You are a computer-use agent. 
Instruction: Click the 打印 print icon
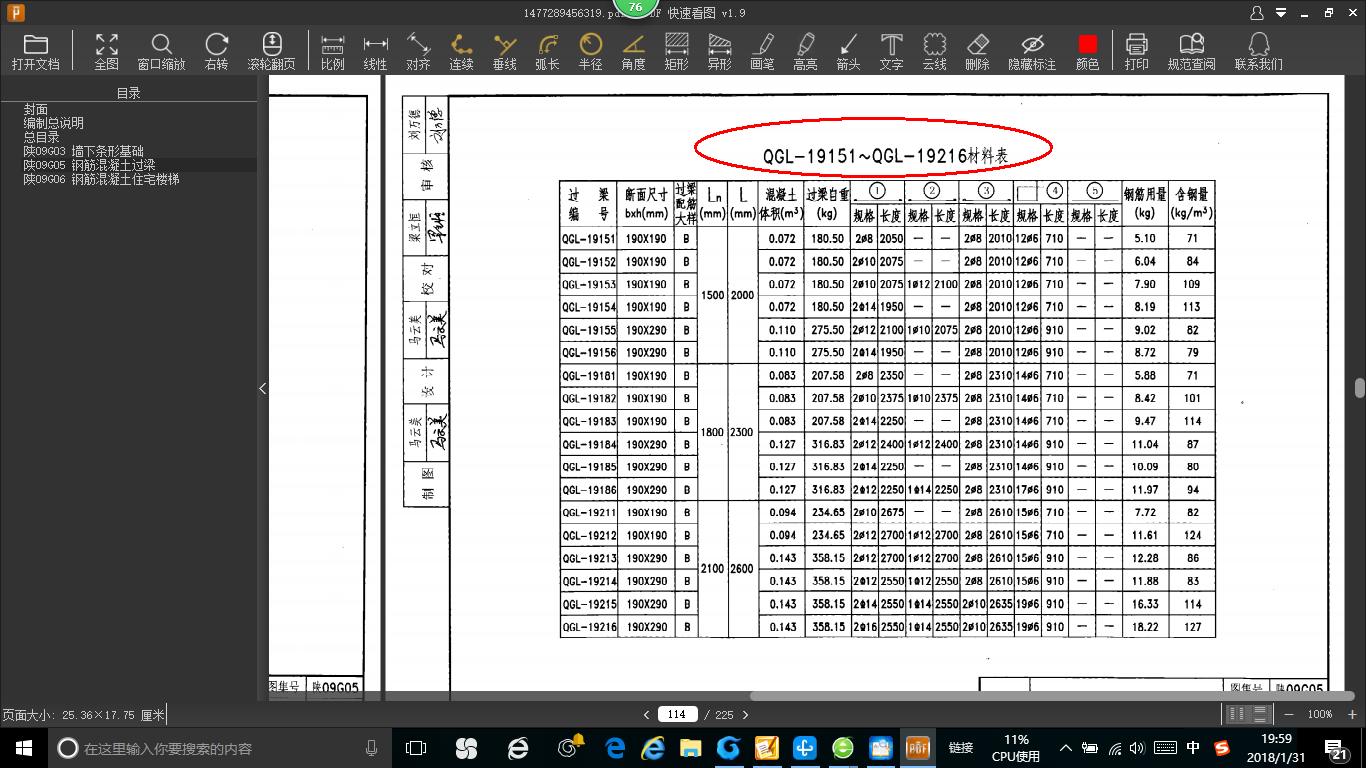click(x=1136, y=52)
